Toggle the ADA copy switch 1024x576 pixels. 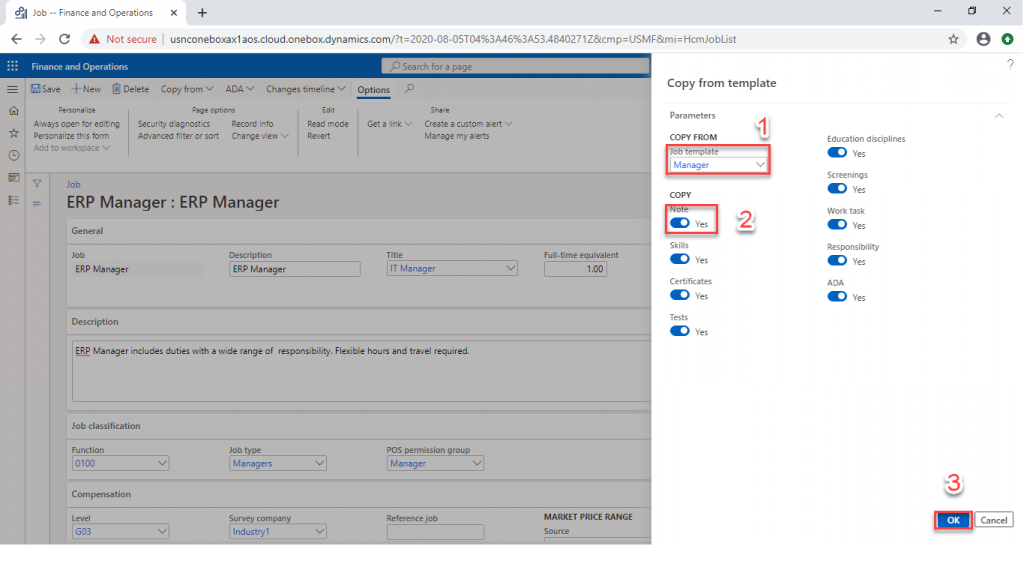pyautogui.click(x=837, y=296)
